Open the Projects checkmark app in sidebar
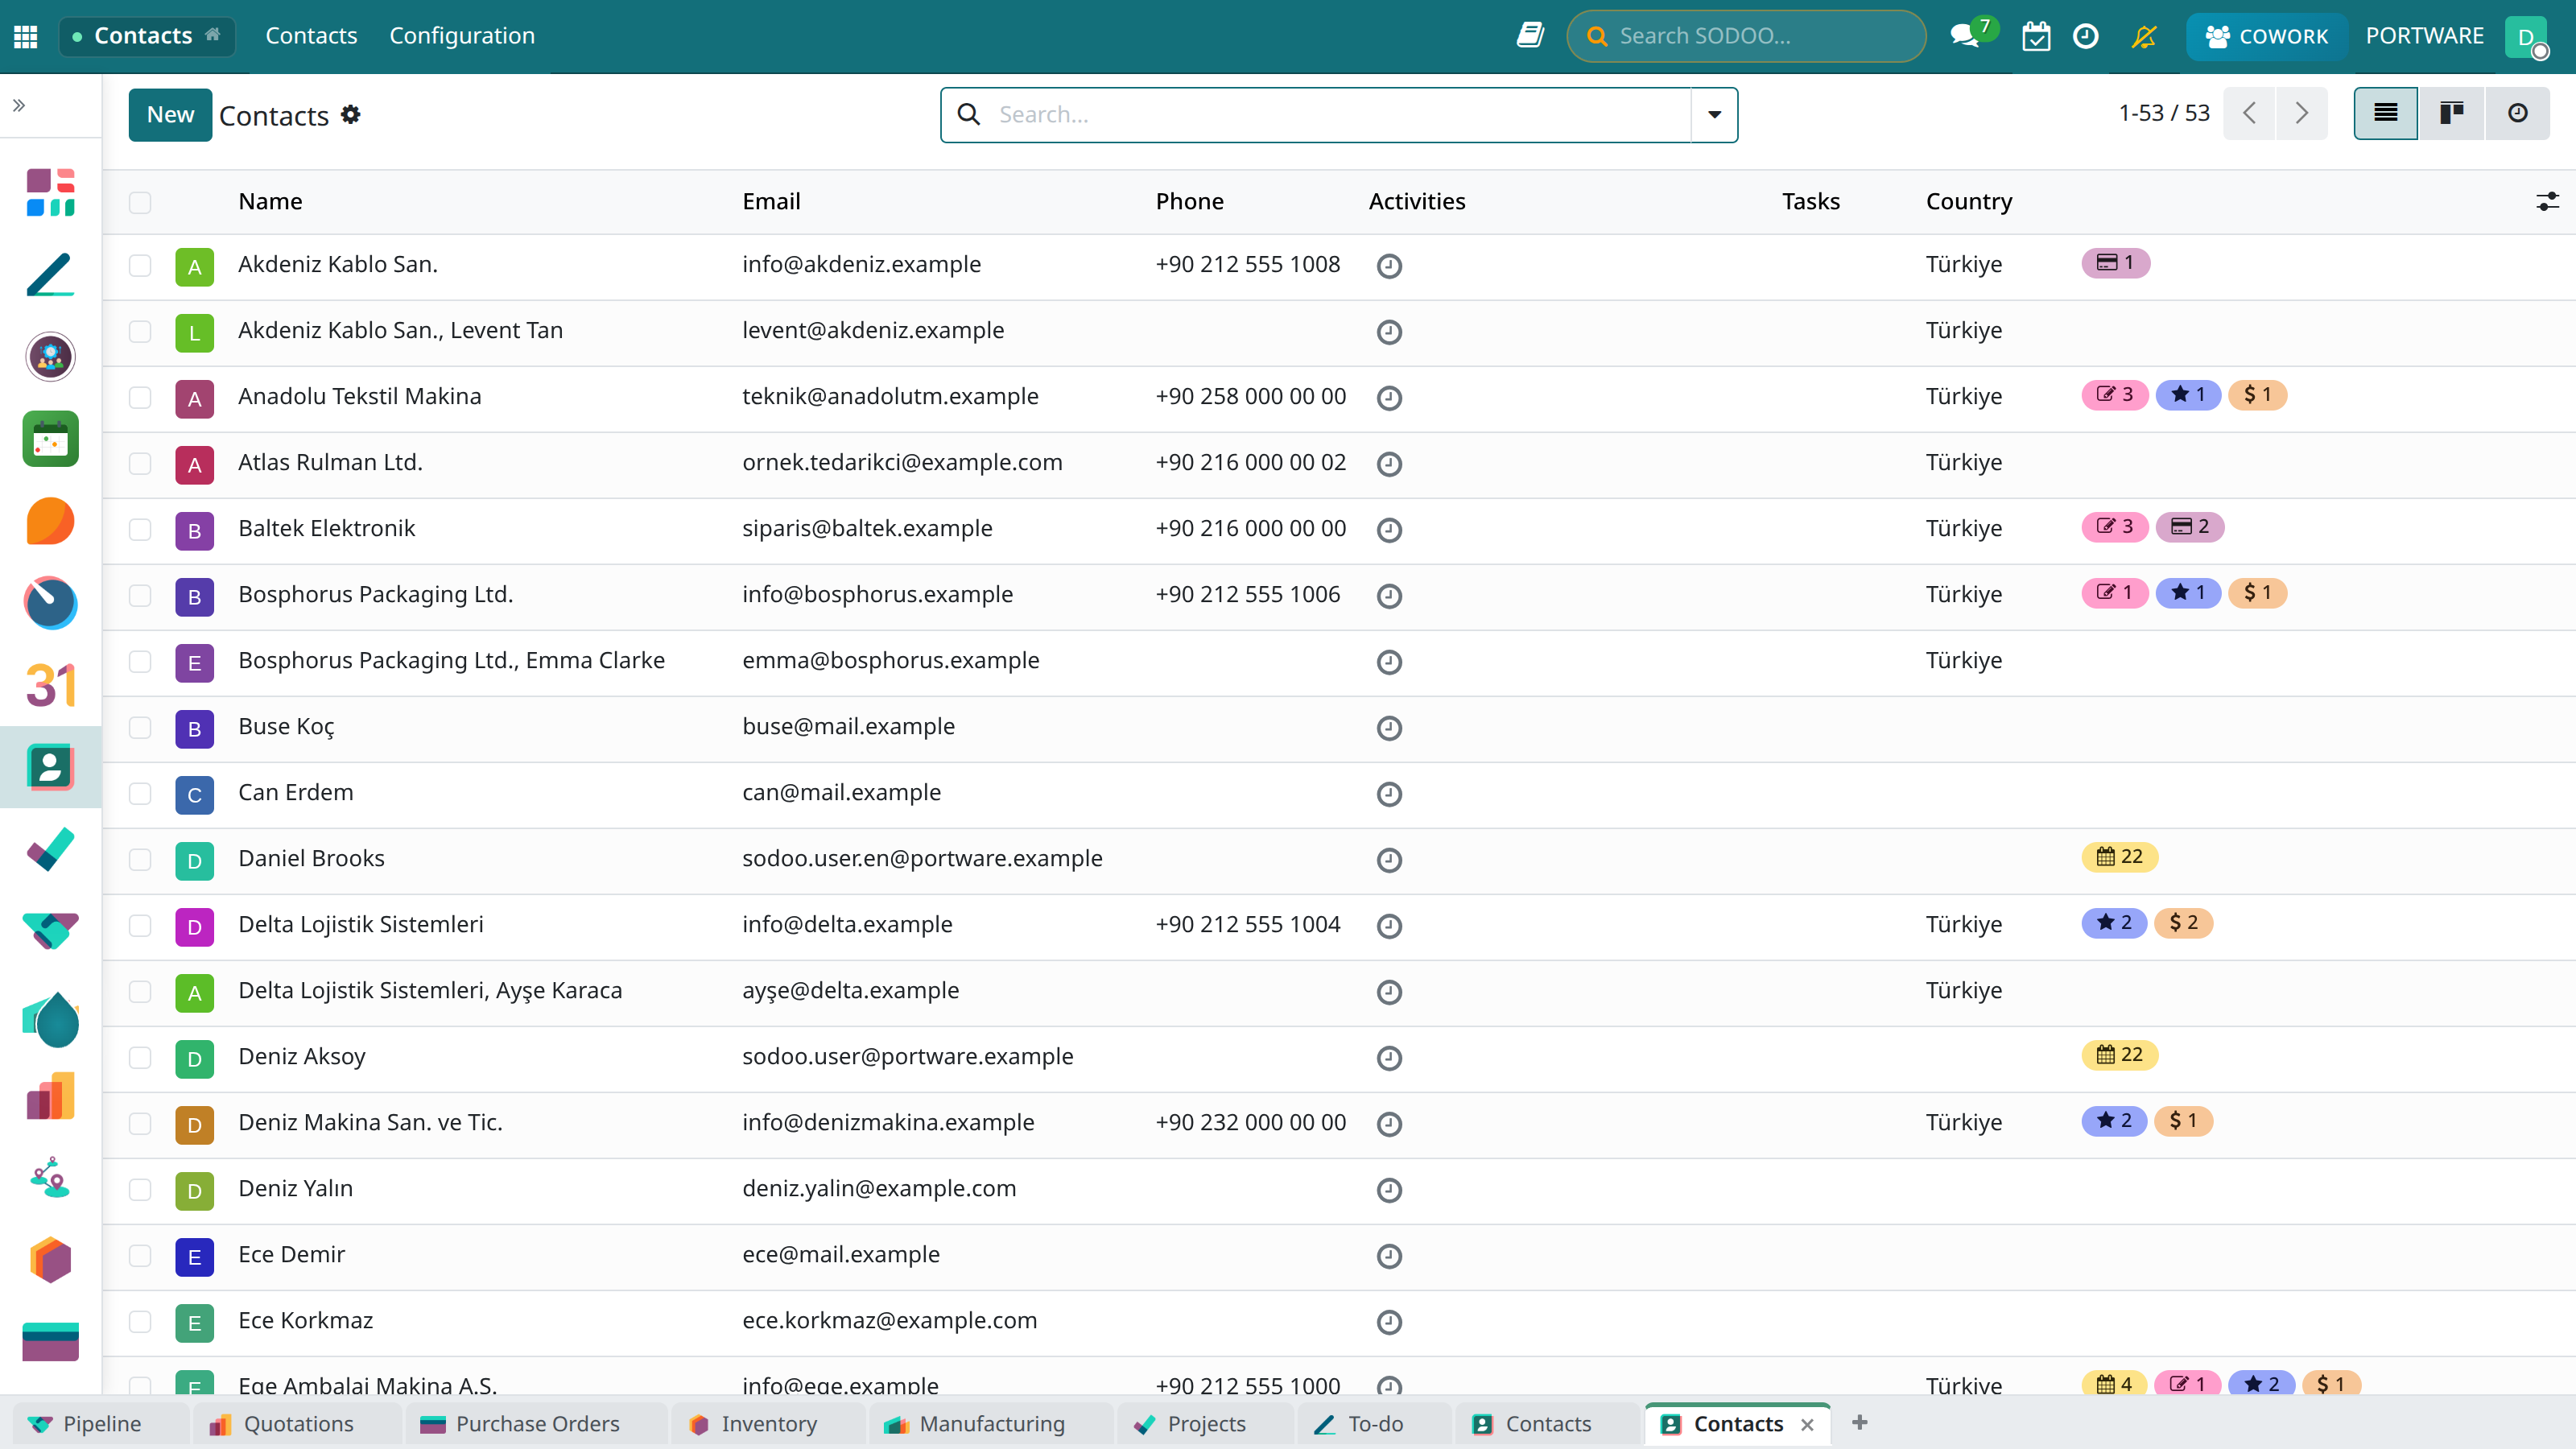 pos(51,849)
